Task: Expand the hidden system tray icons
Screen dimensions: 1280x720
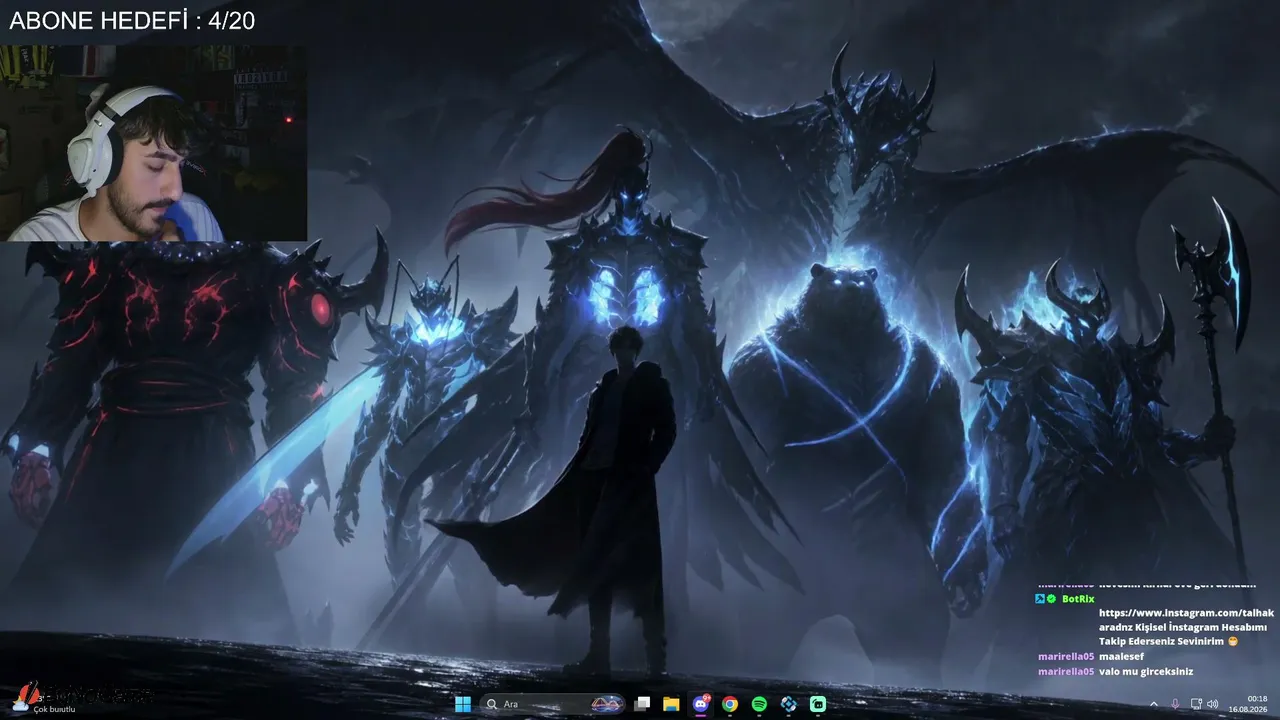Action: click(1154, 704)
